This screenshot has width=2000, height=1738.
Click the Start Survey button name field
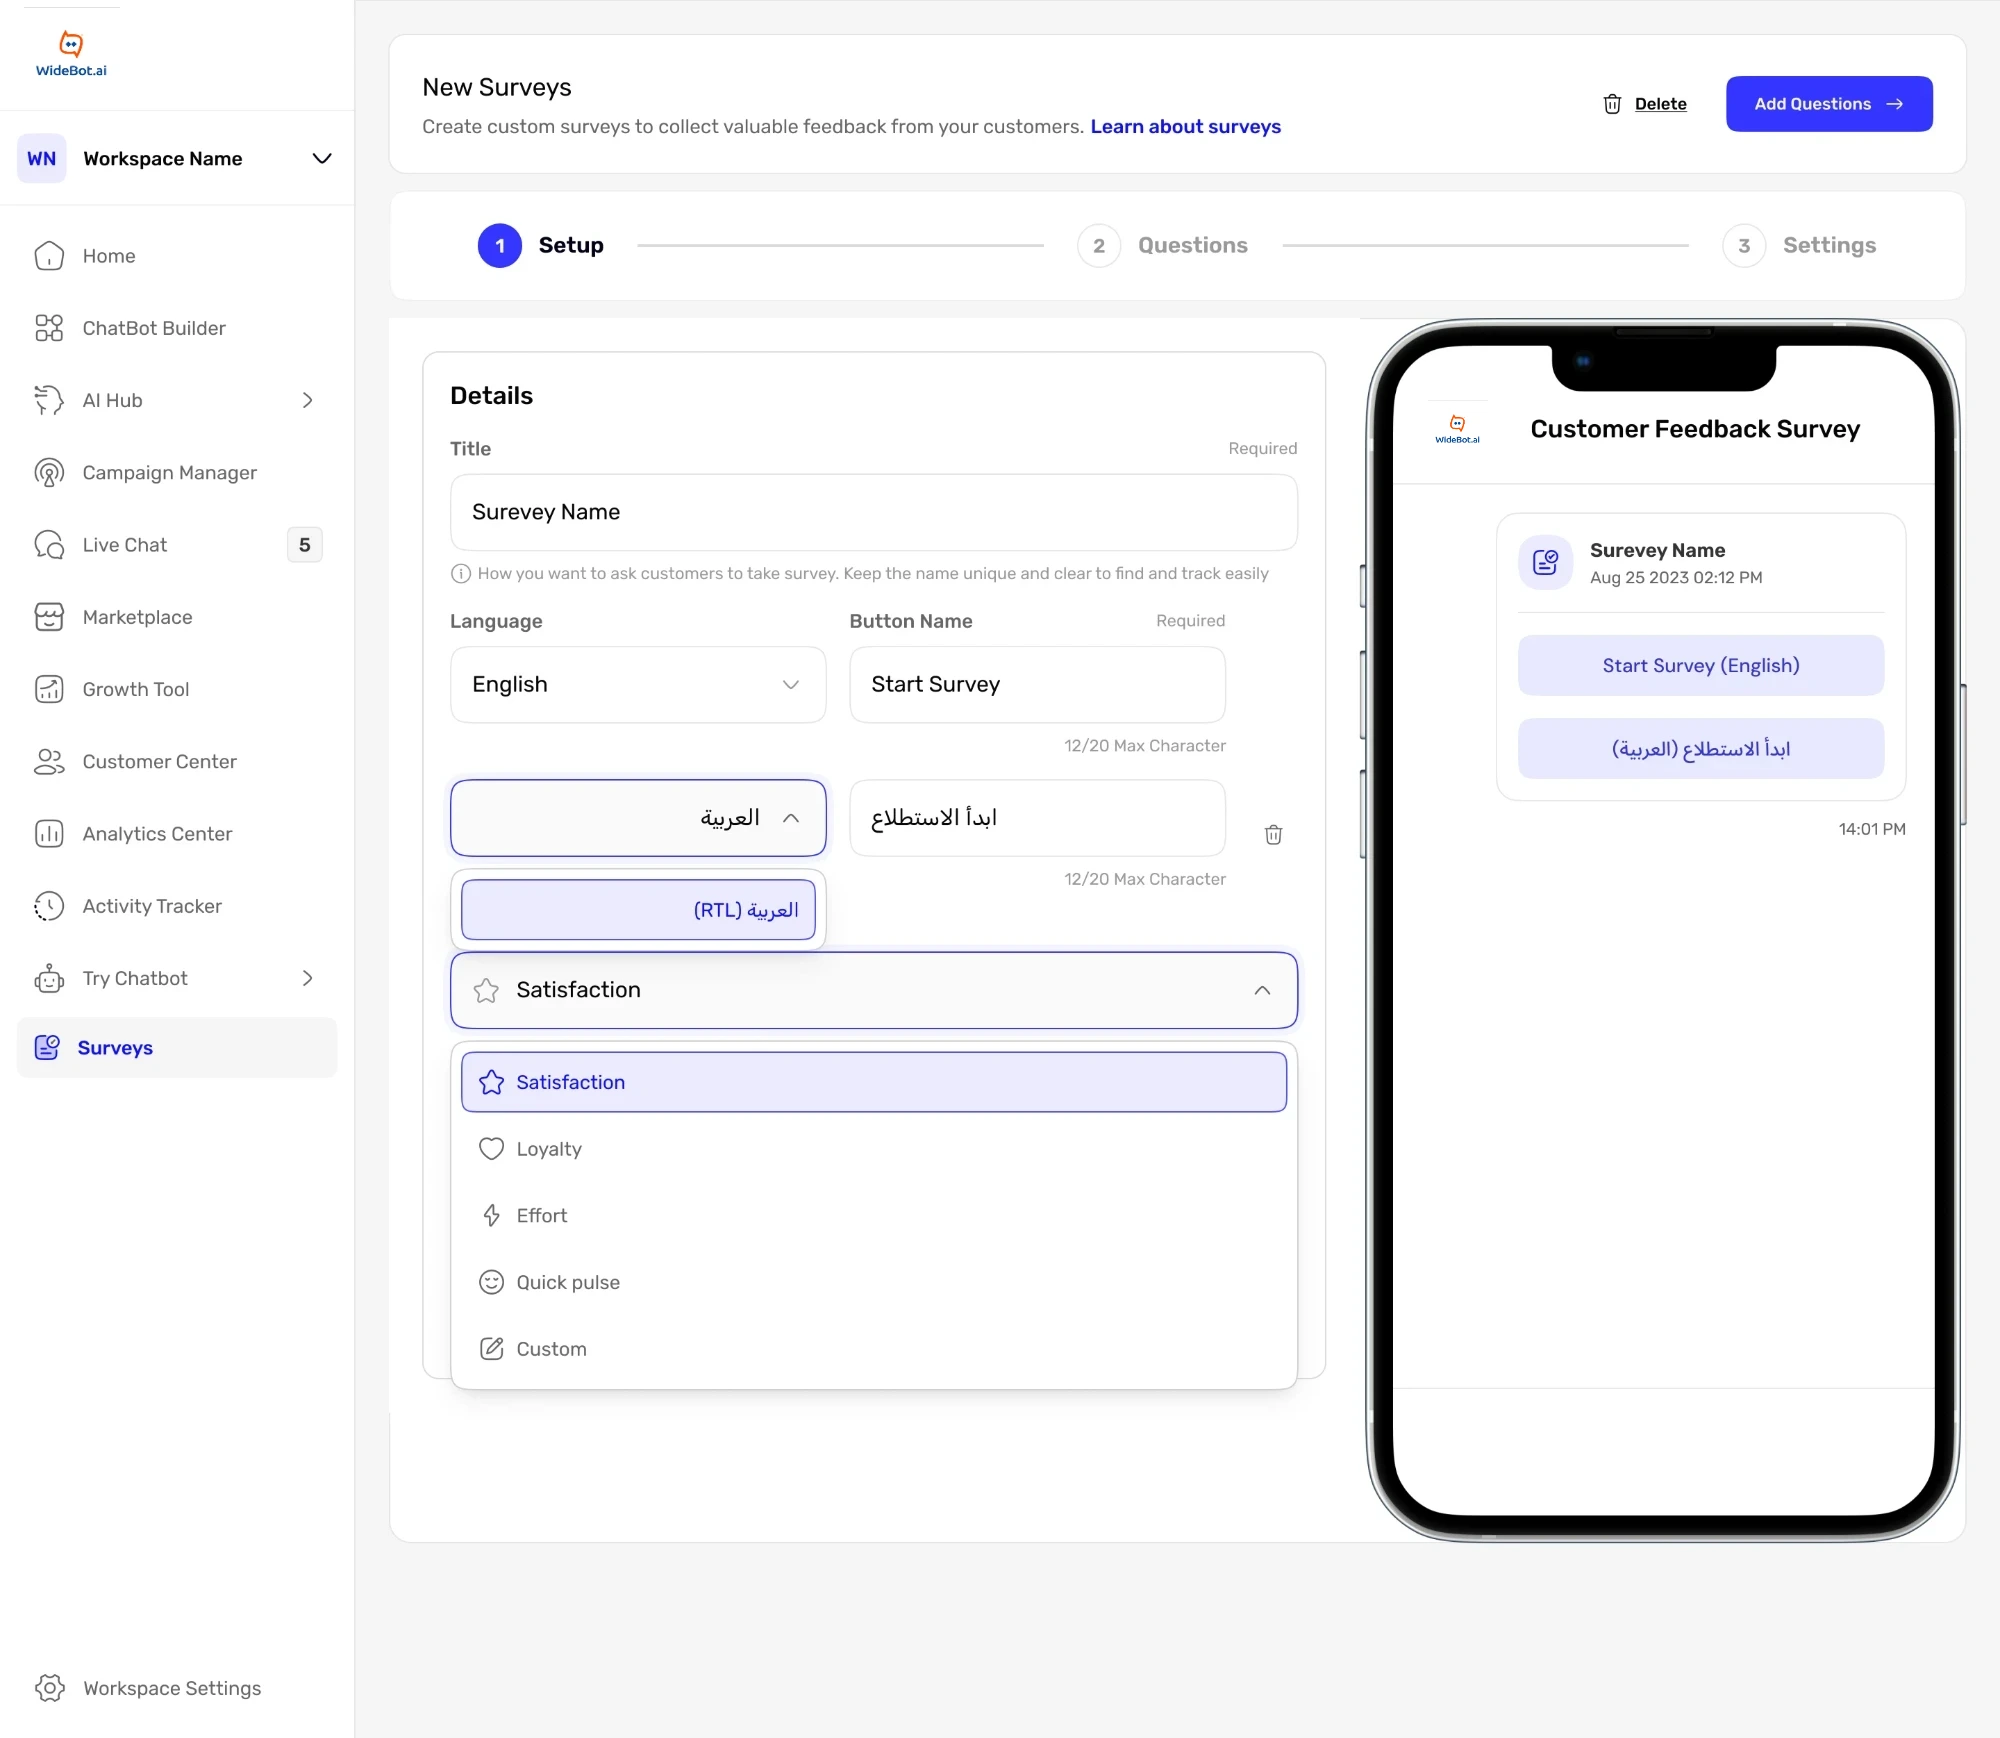[x=1037, y=684]
